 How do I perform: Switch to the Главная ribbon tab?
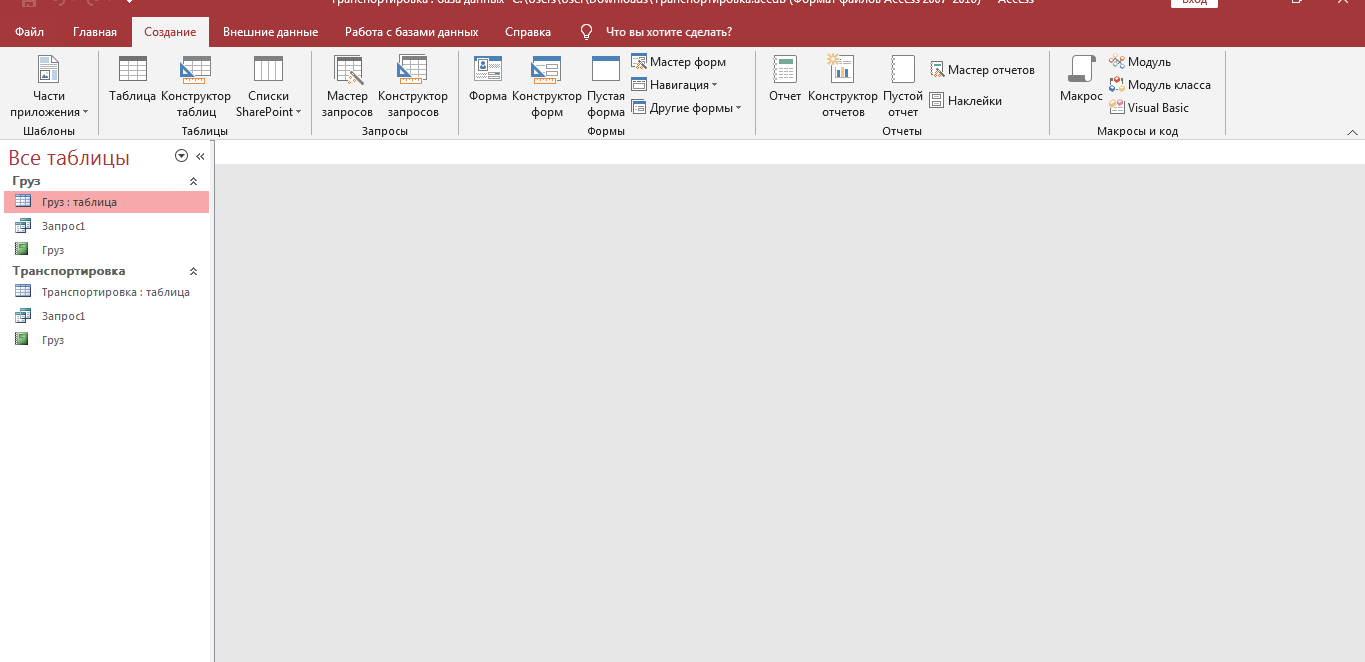(95, 32)
